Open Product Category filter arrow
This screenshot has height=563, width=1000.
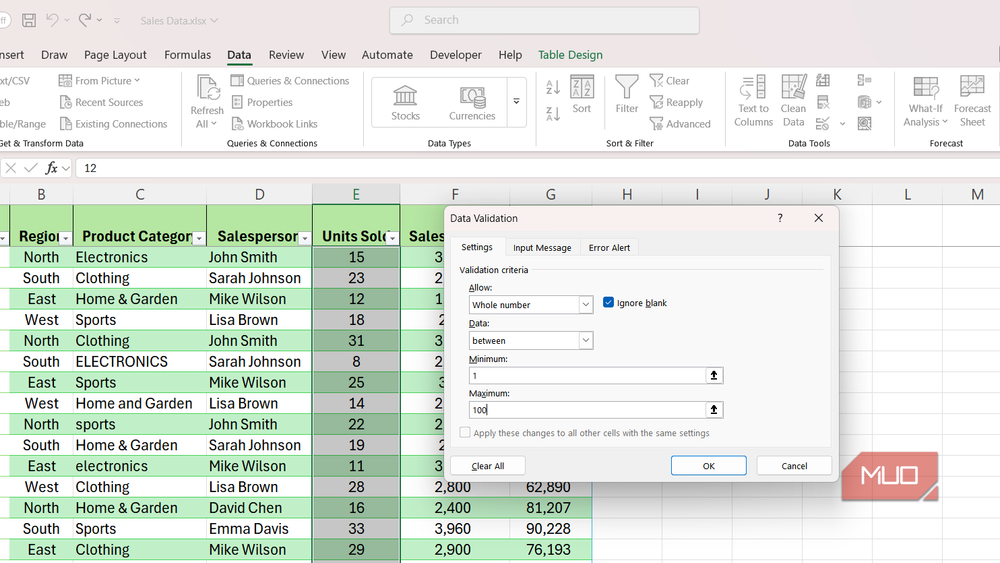click(x=199, y=238)
